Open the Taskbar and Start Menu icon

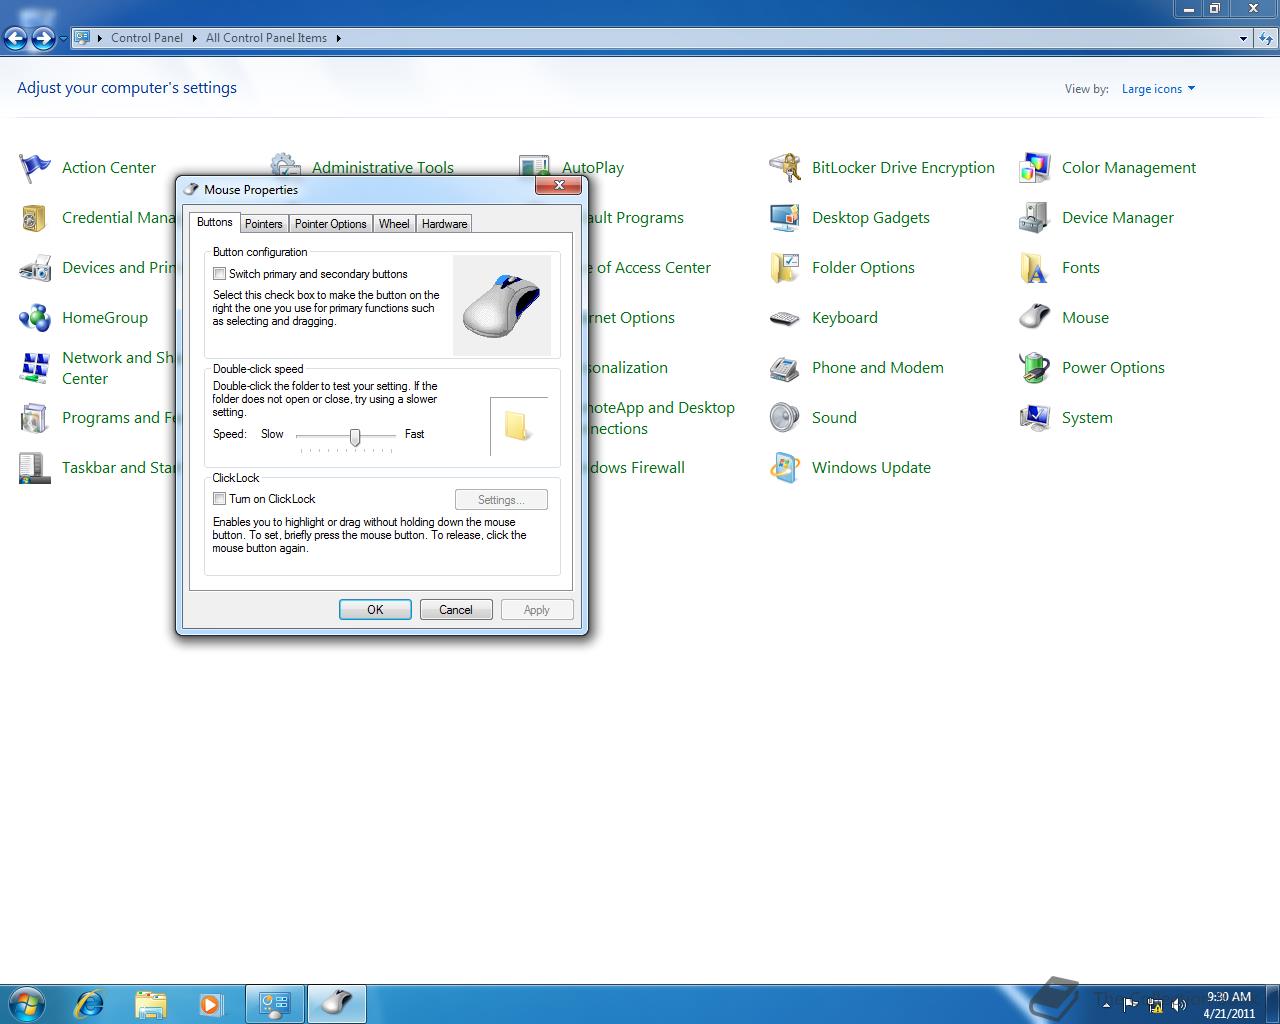[x=35, y=468]
